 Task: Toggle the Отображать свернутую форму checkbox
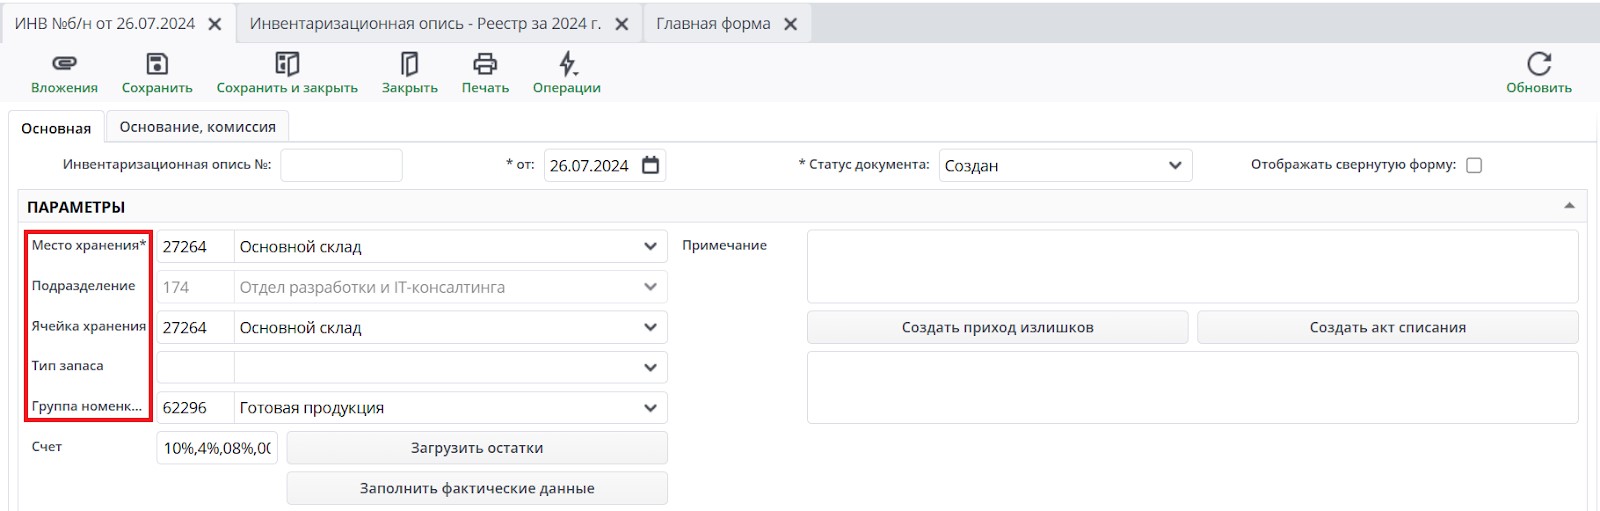pyautogui.click(x=1474, y=166)
